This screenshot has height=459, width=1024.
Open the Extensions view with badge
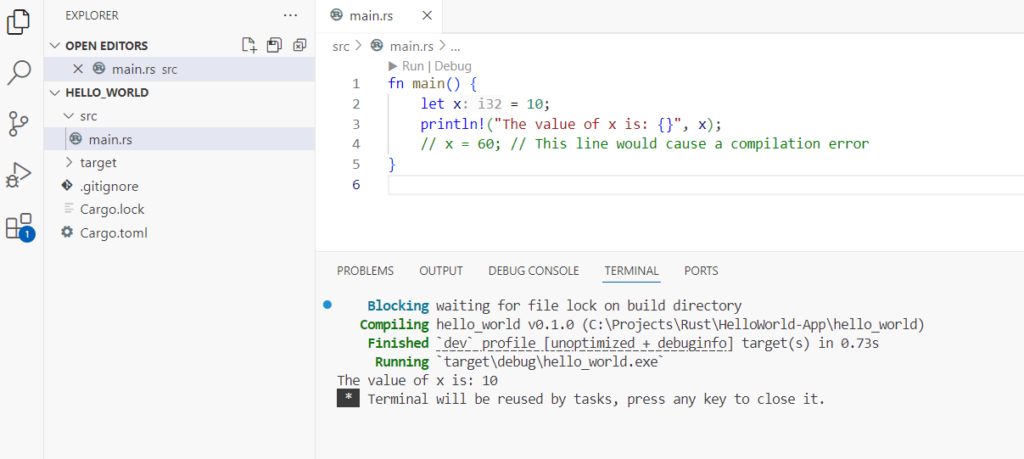[x=20, y=227]
